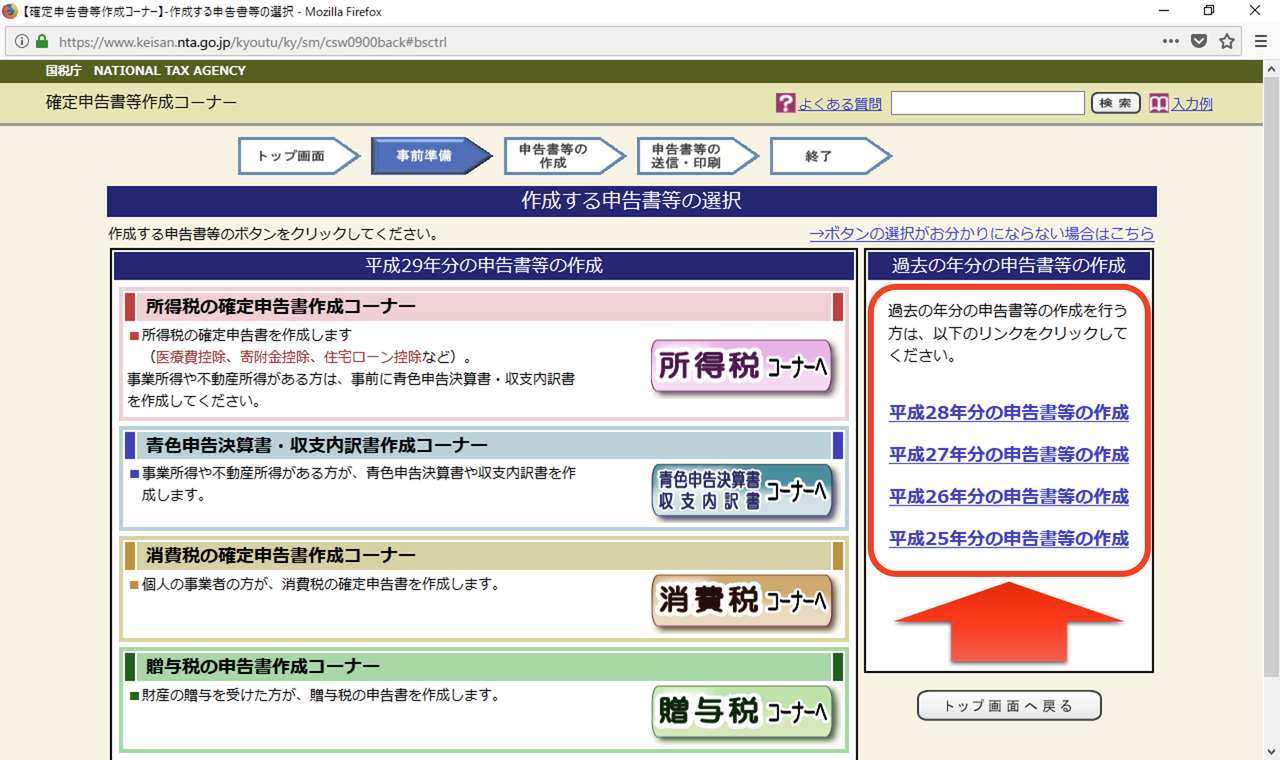Click 青色申告決算書収支内訳書コーナーへ button
1280x760 pixels.
tap(742, 491)
